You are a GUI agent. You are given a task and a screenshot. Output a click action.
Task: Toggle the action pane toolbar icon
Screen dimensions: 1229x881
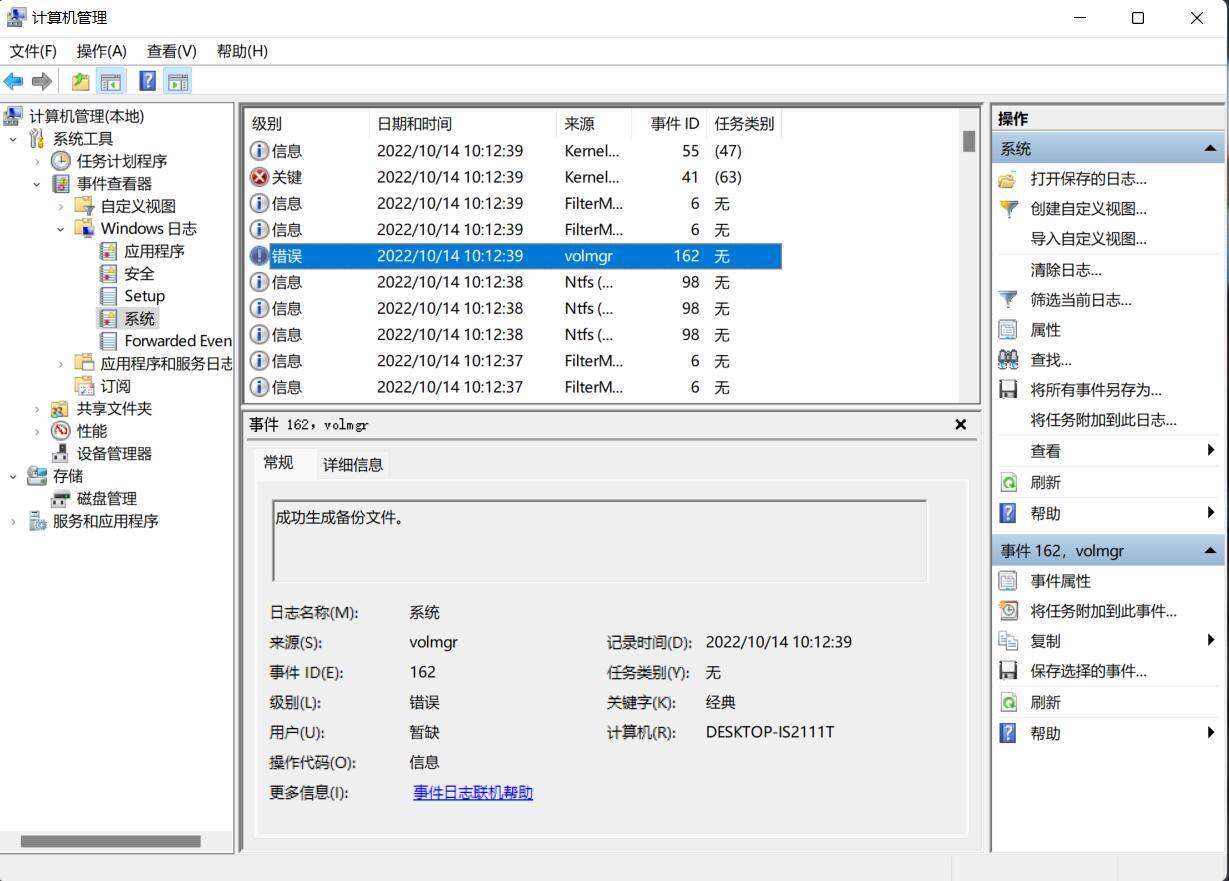click(x=178, y=82)
